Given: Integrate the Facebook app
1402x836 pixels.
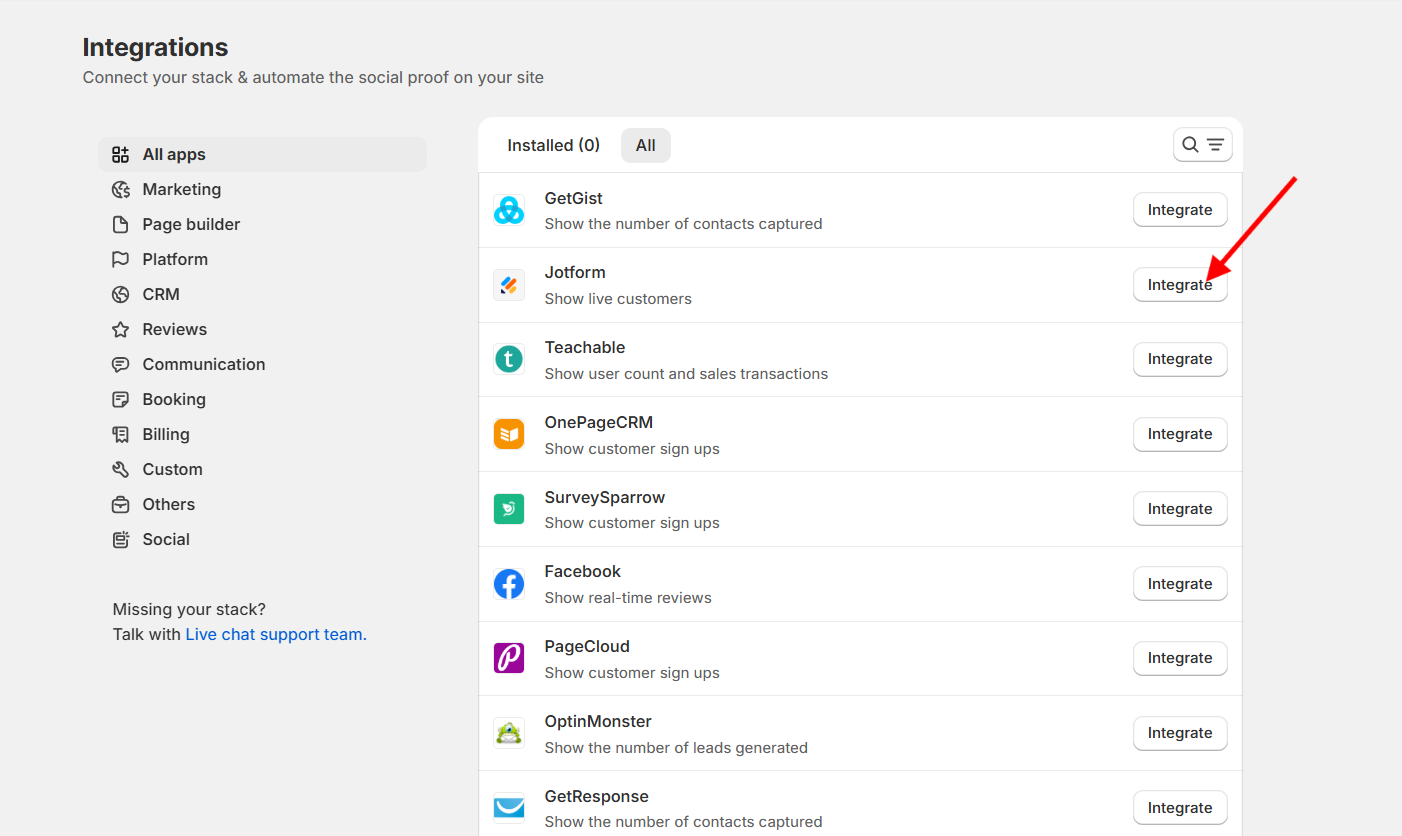Looking at the screenshot, I should (1180, 584).
